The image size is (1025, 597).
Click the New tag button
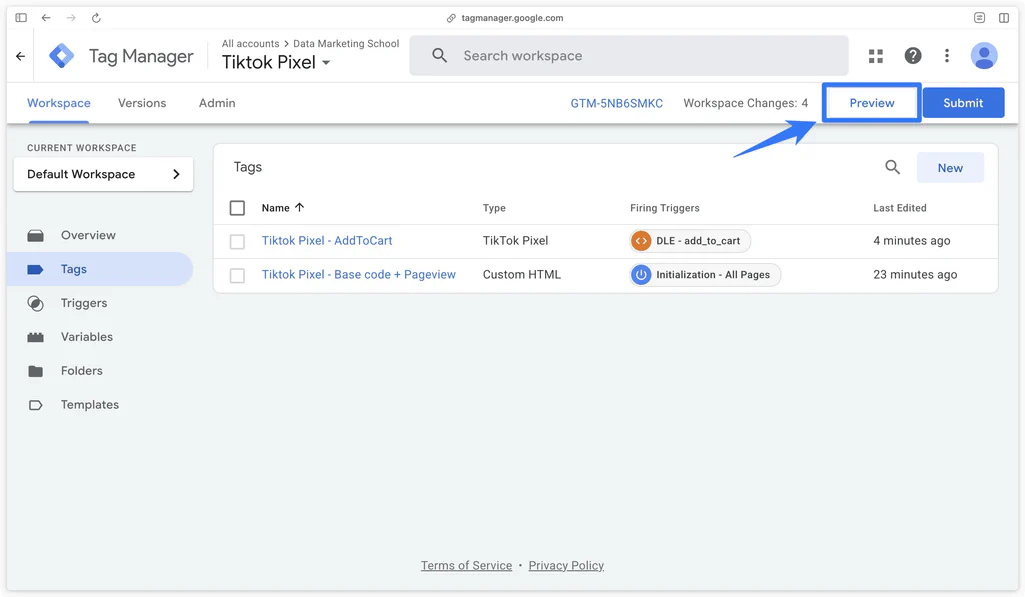click(950, 168)
